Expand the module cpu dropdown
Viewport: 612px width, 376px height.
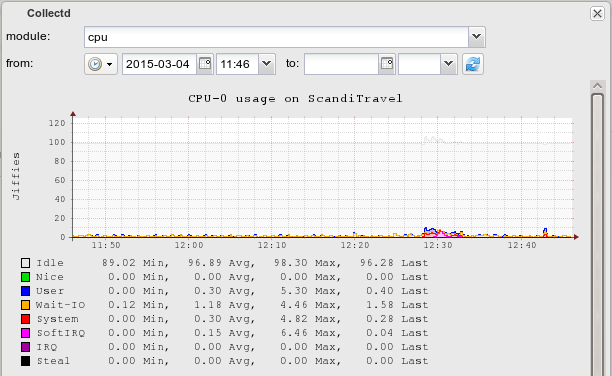(x=477, y=37)
